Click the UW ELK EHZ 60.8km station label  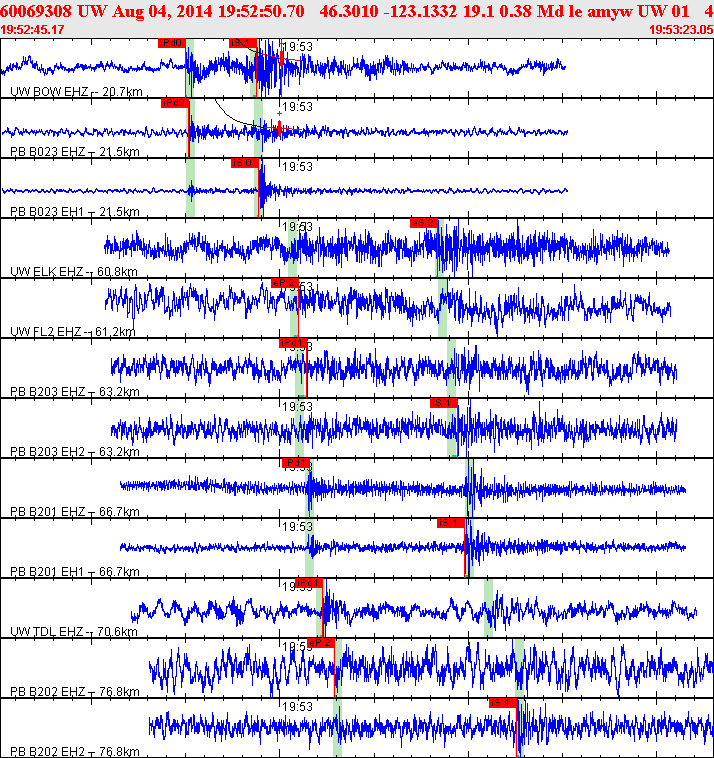(x=74, y=272)
